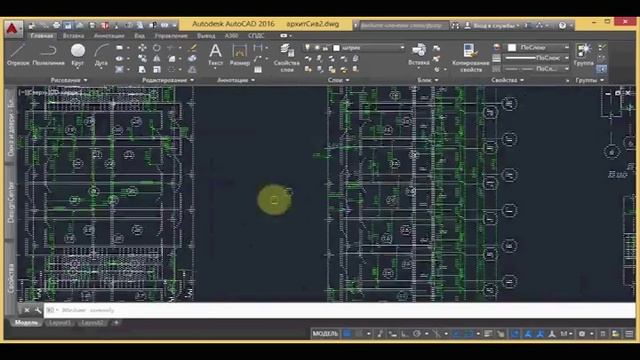Select the Модель layout tab
This screenshot has height=360, width=640.
26,323
